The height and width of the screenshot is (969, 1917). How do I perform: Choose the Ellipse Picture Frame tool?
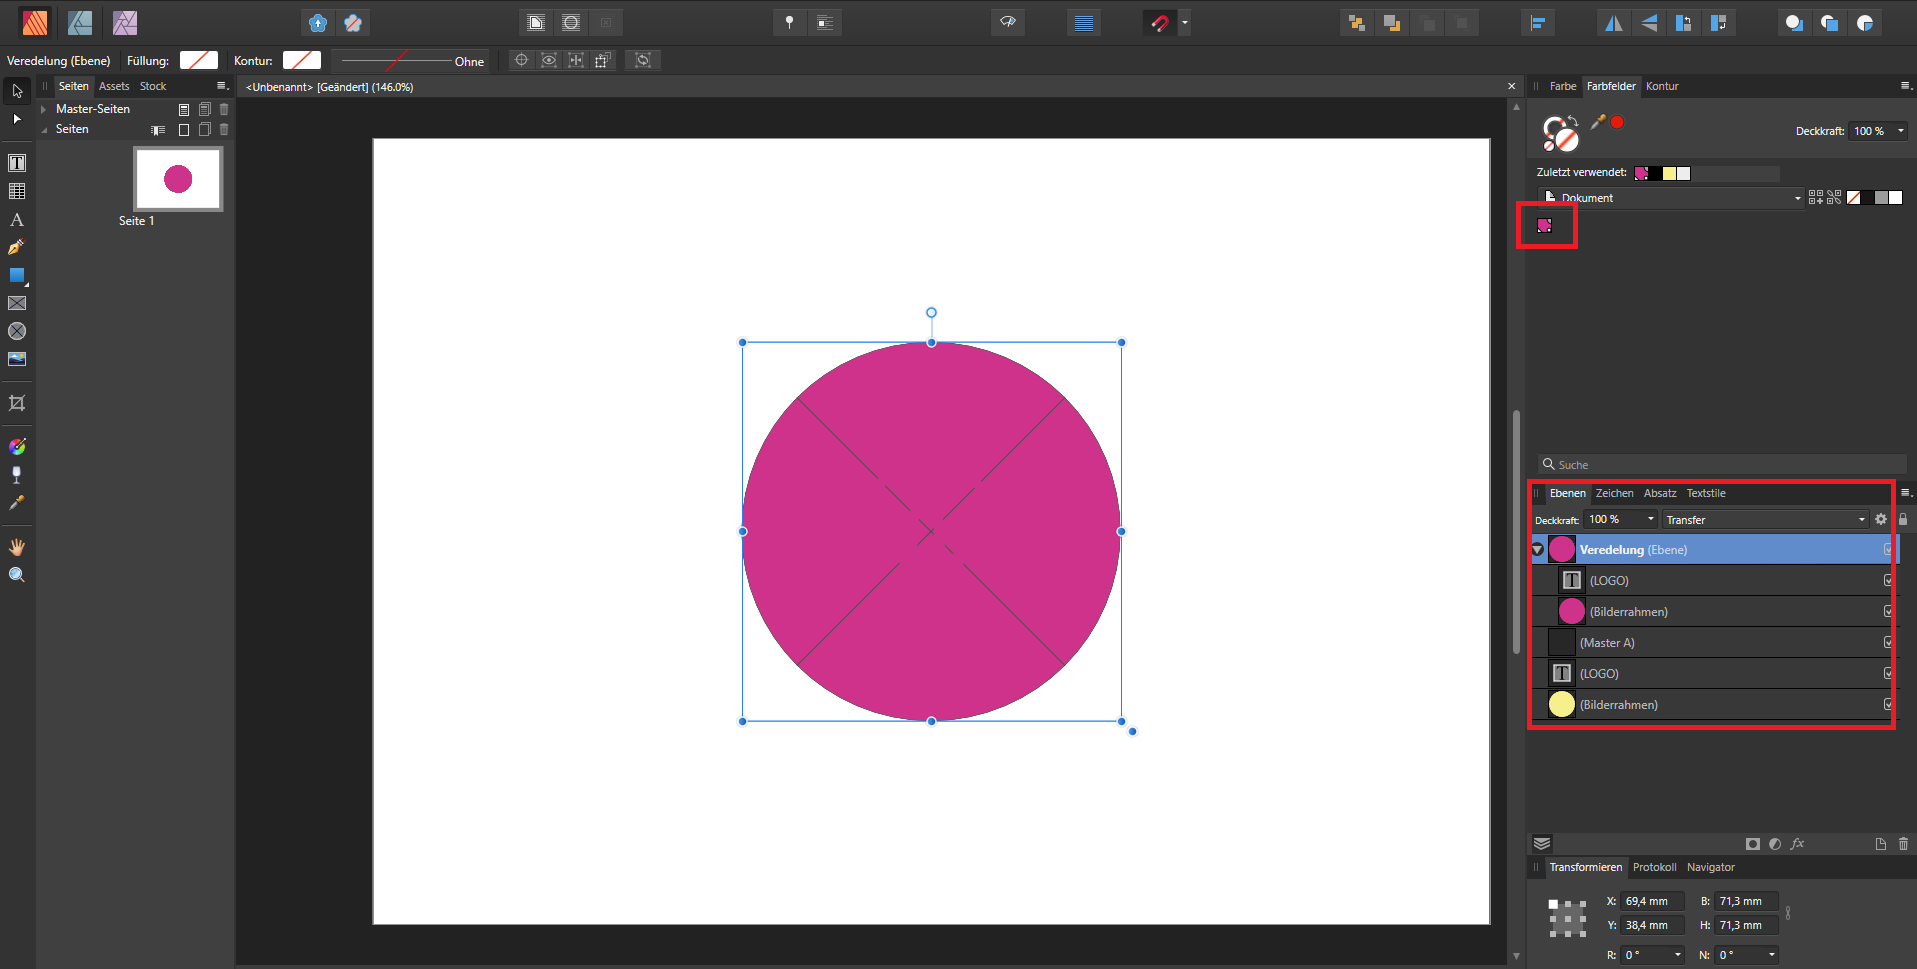pyautogui.click(x=17, y=331)
